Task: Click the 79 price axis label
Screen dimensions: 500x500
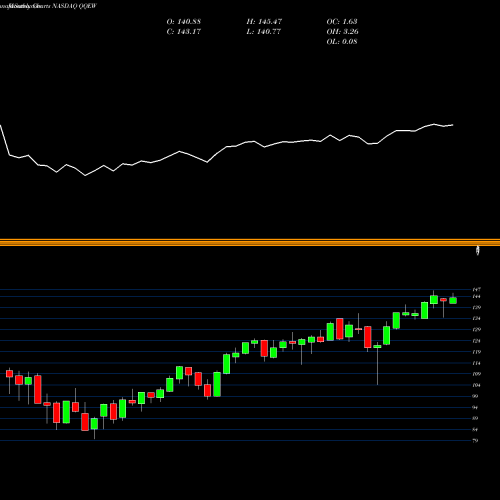Action: pyautogui.click(x=475, y=440)
